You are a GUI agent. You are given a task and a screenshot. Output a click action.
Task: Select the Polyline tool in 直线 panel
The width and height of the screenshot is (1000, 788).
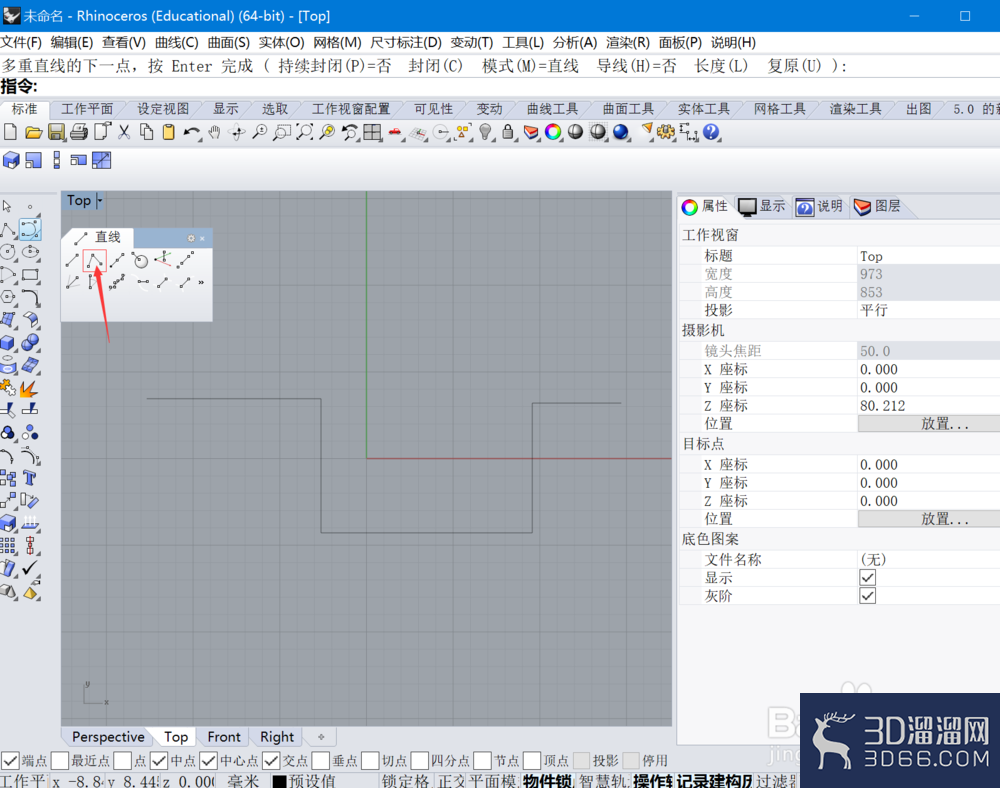(x=94, y=260)
